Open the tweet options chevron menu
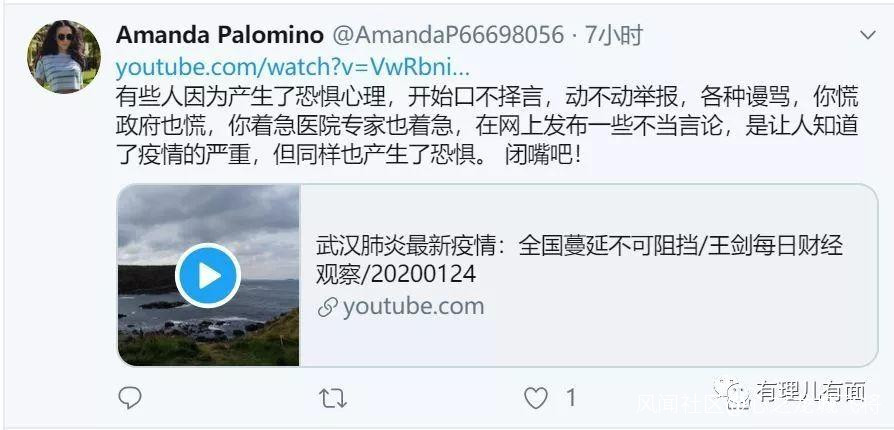This screenshot has width=894, height=430. click(867, 35)
